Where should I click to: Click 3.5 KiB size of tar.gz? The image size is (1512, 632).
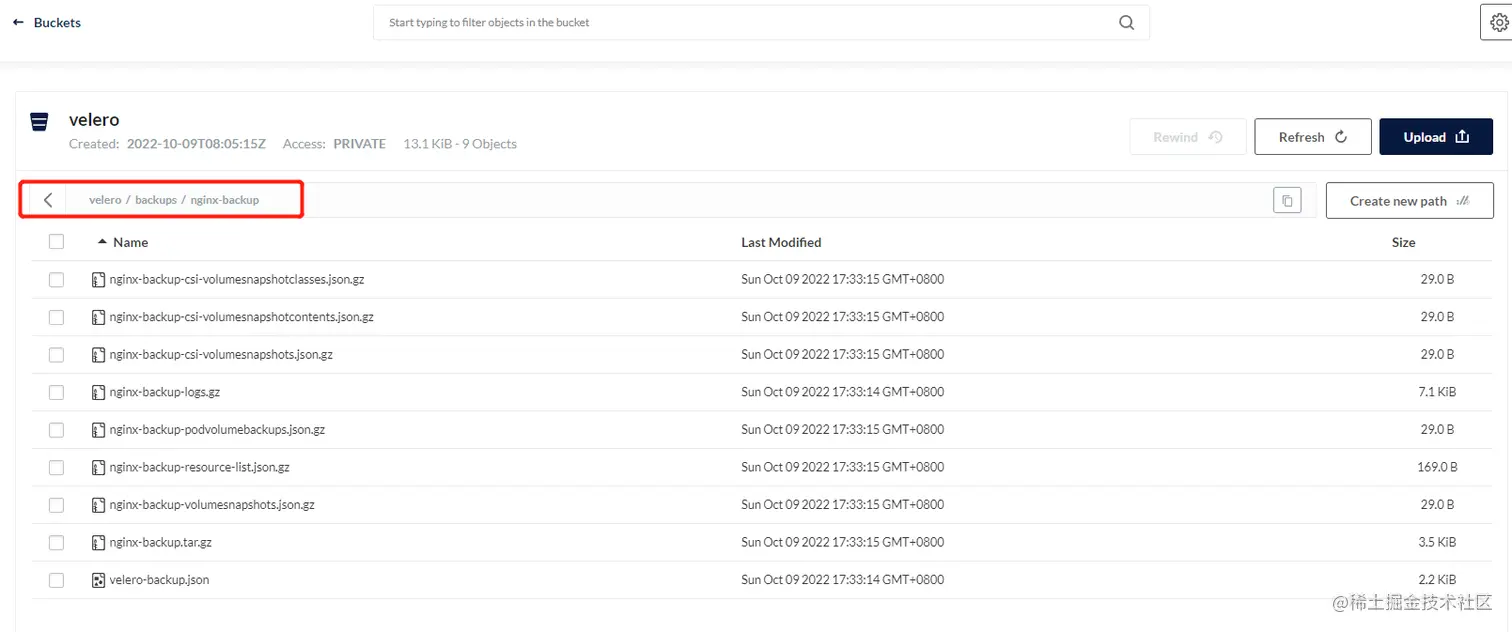(1437, 542)
